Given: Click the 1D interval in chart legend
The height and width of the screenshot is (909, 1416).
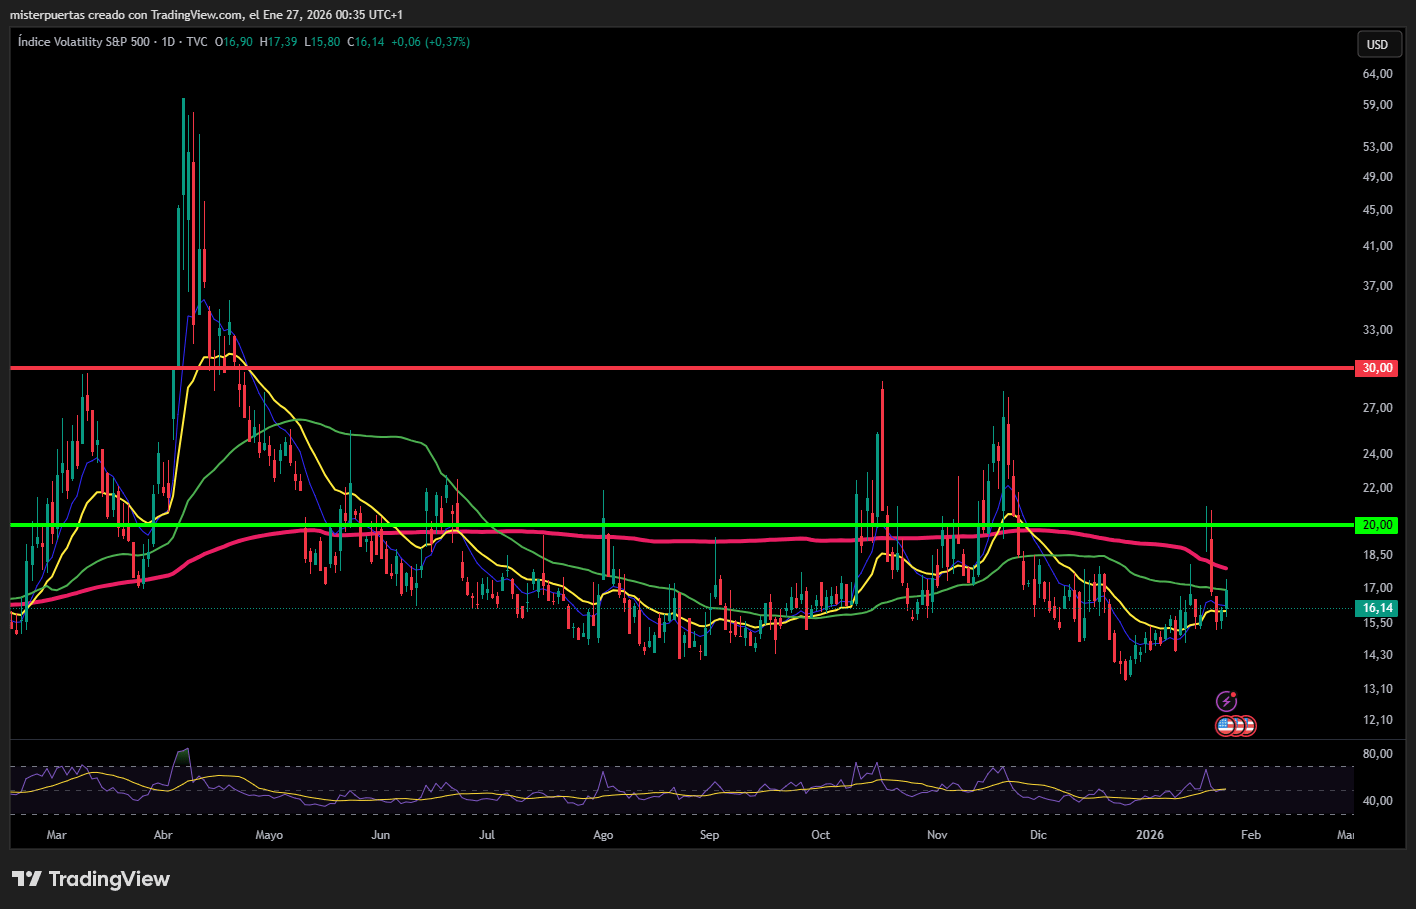Looking at the screenshot, I should [x=168, y=42].
